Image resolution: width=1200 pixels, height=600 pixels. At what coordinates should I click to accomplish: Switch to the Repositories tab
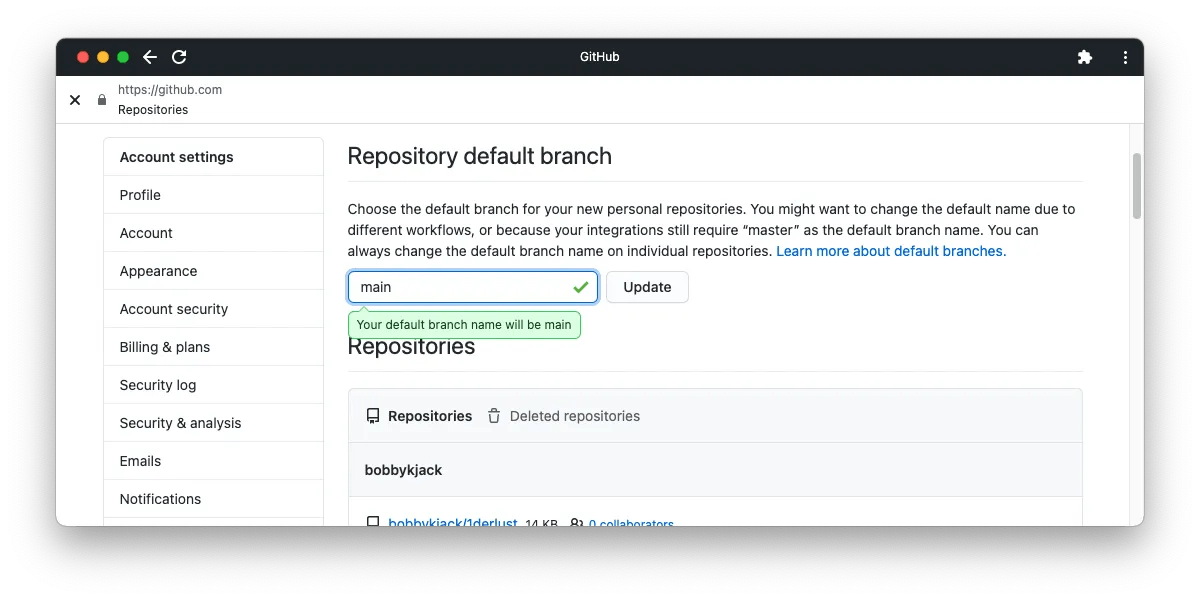430,416
